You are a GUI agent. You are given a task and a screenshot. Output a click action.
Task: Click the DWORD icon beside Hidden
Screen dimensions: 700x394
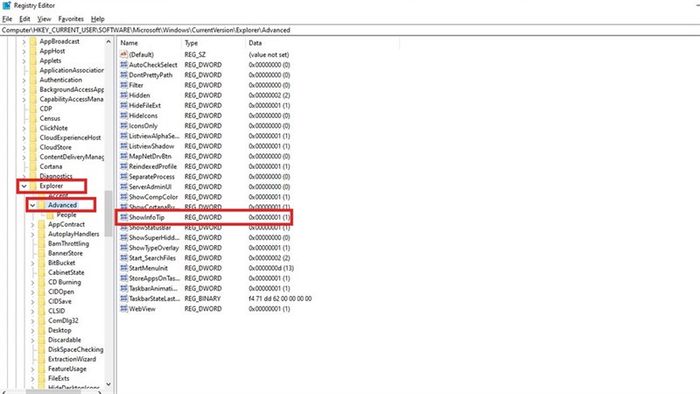coord(124,95)
